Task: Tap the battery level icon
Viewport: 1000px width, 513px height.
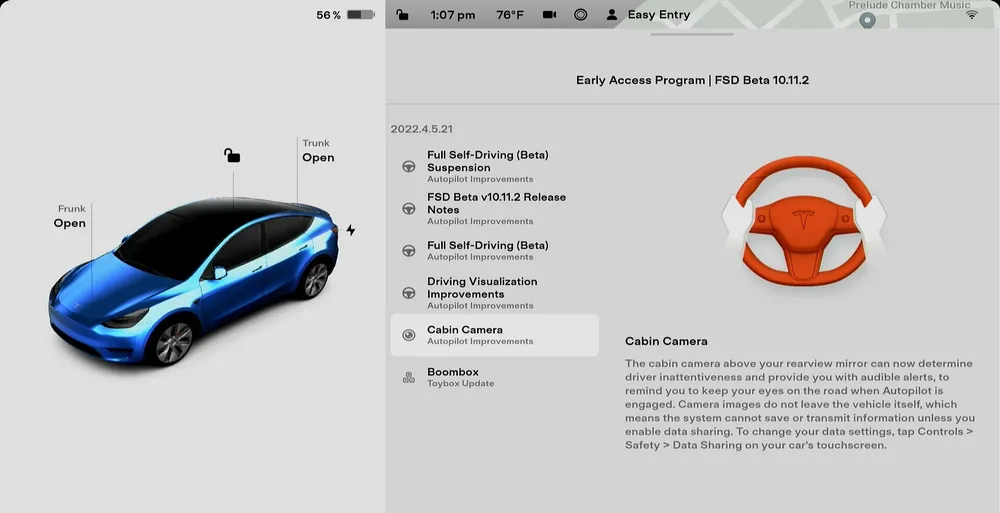Action: pyautogui.click(x=360, y=14)
